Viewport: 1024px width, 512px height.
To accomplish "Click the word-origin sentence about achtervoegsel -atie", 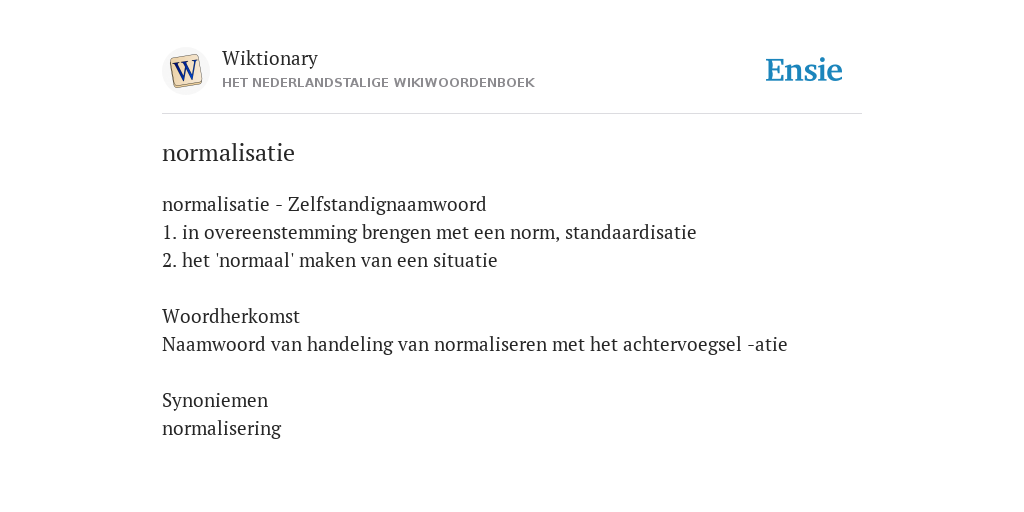I will pos(475,344).
